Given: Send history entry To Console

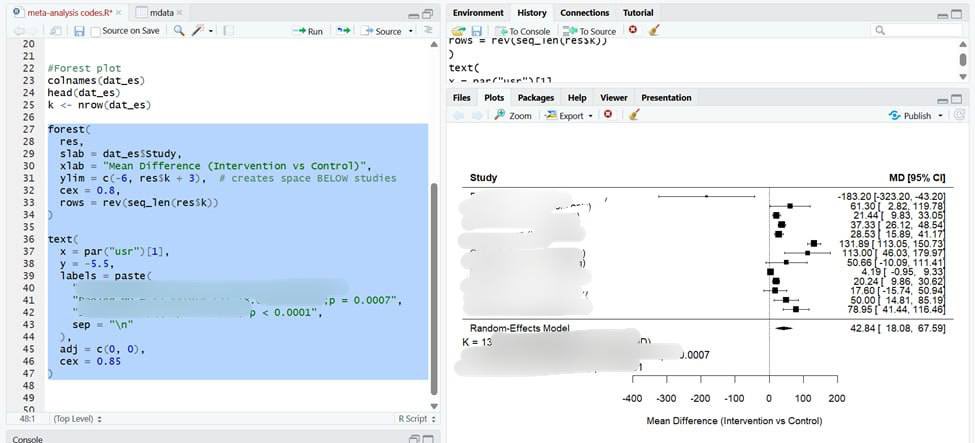Looking at the screenshot, I should tap(523, 31).
